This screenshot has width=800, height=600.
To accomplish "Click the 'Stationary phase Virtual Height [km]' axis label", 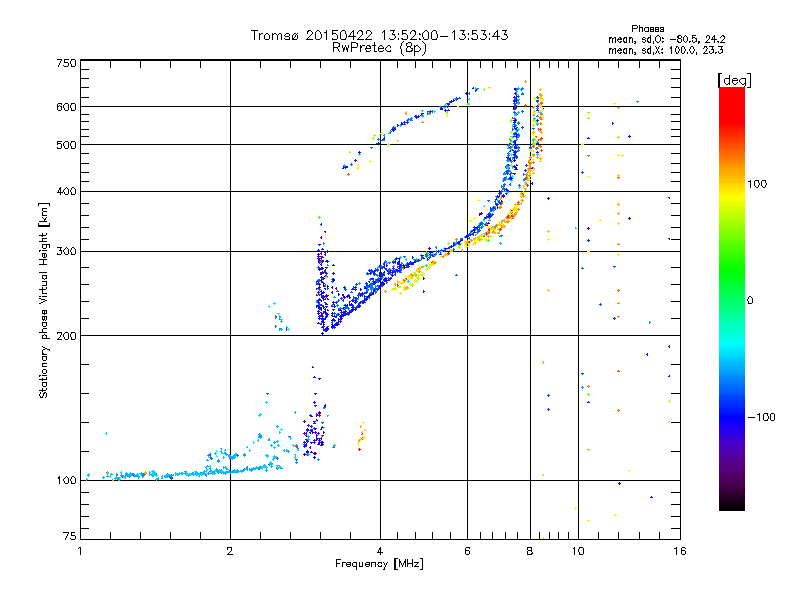I will 44,300.
